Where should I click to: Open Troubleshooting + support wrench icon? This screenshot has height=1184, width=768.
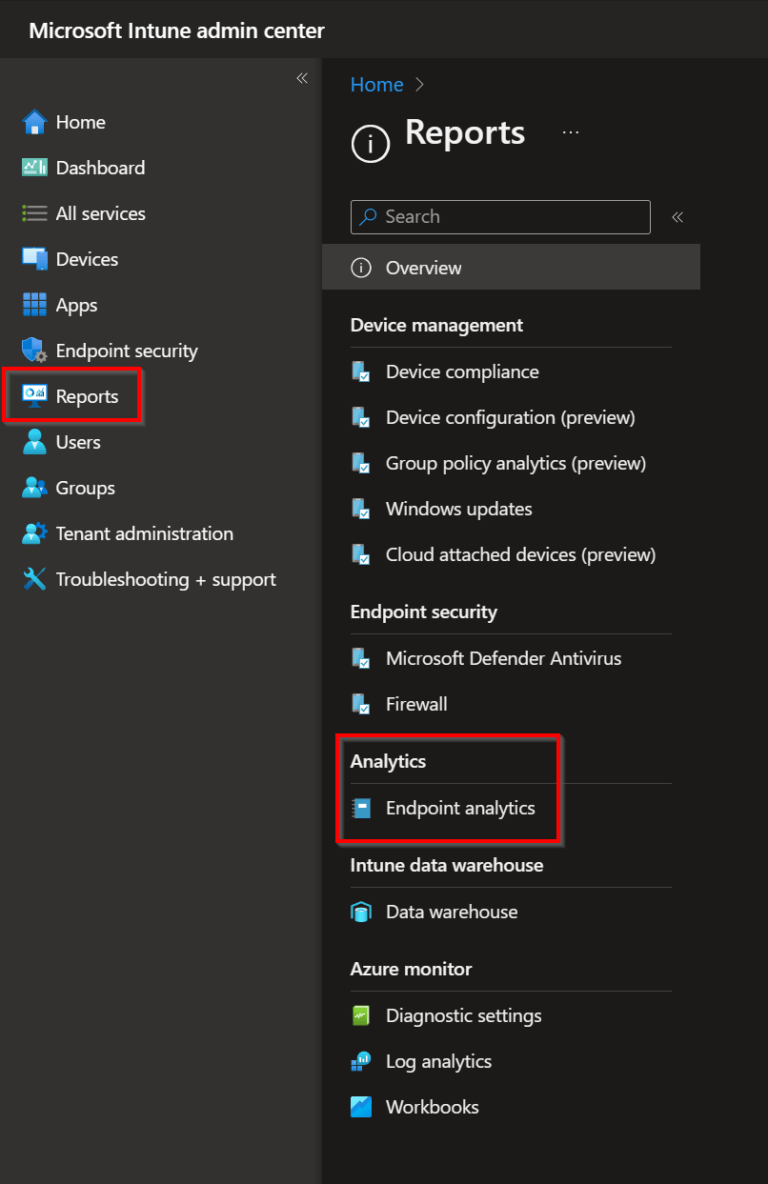(35, 579)
